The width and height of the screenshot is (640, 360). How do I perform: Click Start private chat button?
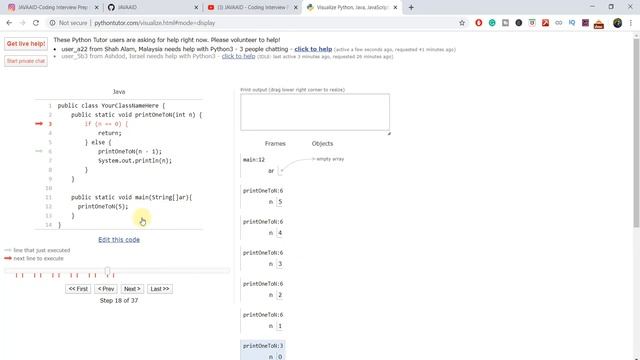click(x=26, y=61)
